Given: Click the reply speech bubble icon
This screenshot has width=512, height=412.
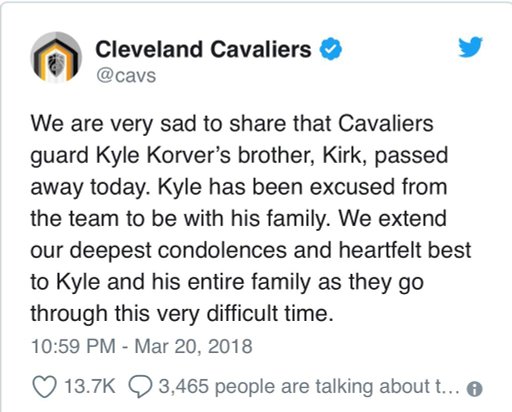Looking at the screenshot, I should pyautogui.click(x=140, y=387).
